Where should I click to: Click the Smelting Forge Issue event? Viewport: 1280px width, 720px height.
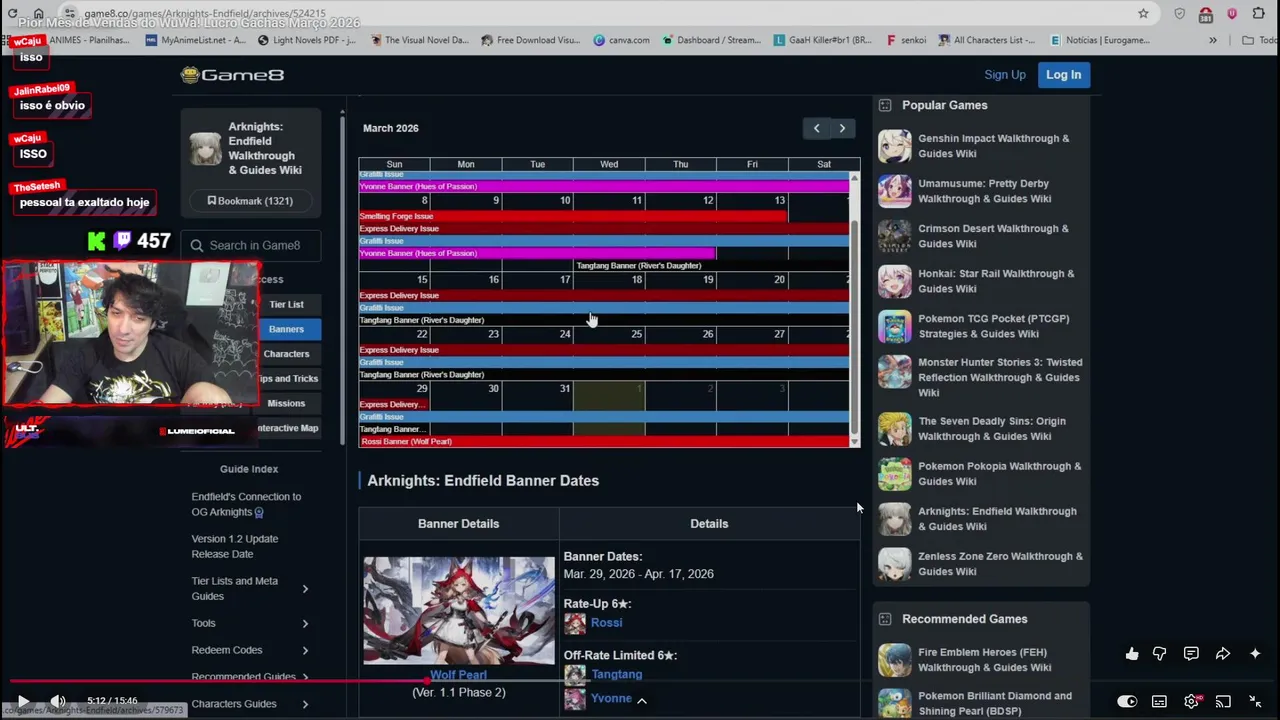[573, 216]
